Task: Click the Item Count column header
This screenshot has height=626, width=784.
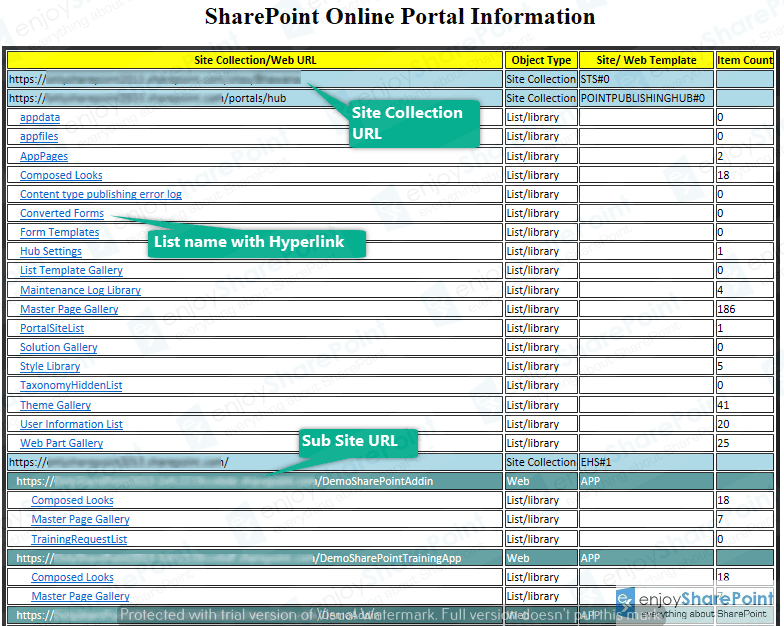Action: [x=744, y=60]
